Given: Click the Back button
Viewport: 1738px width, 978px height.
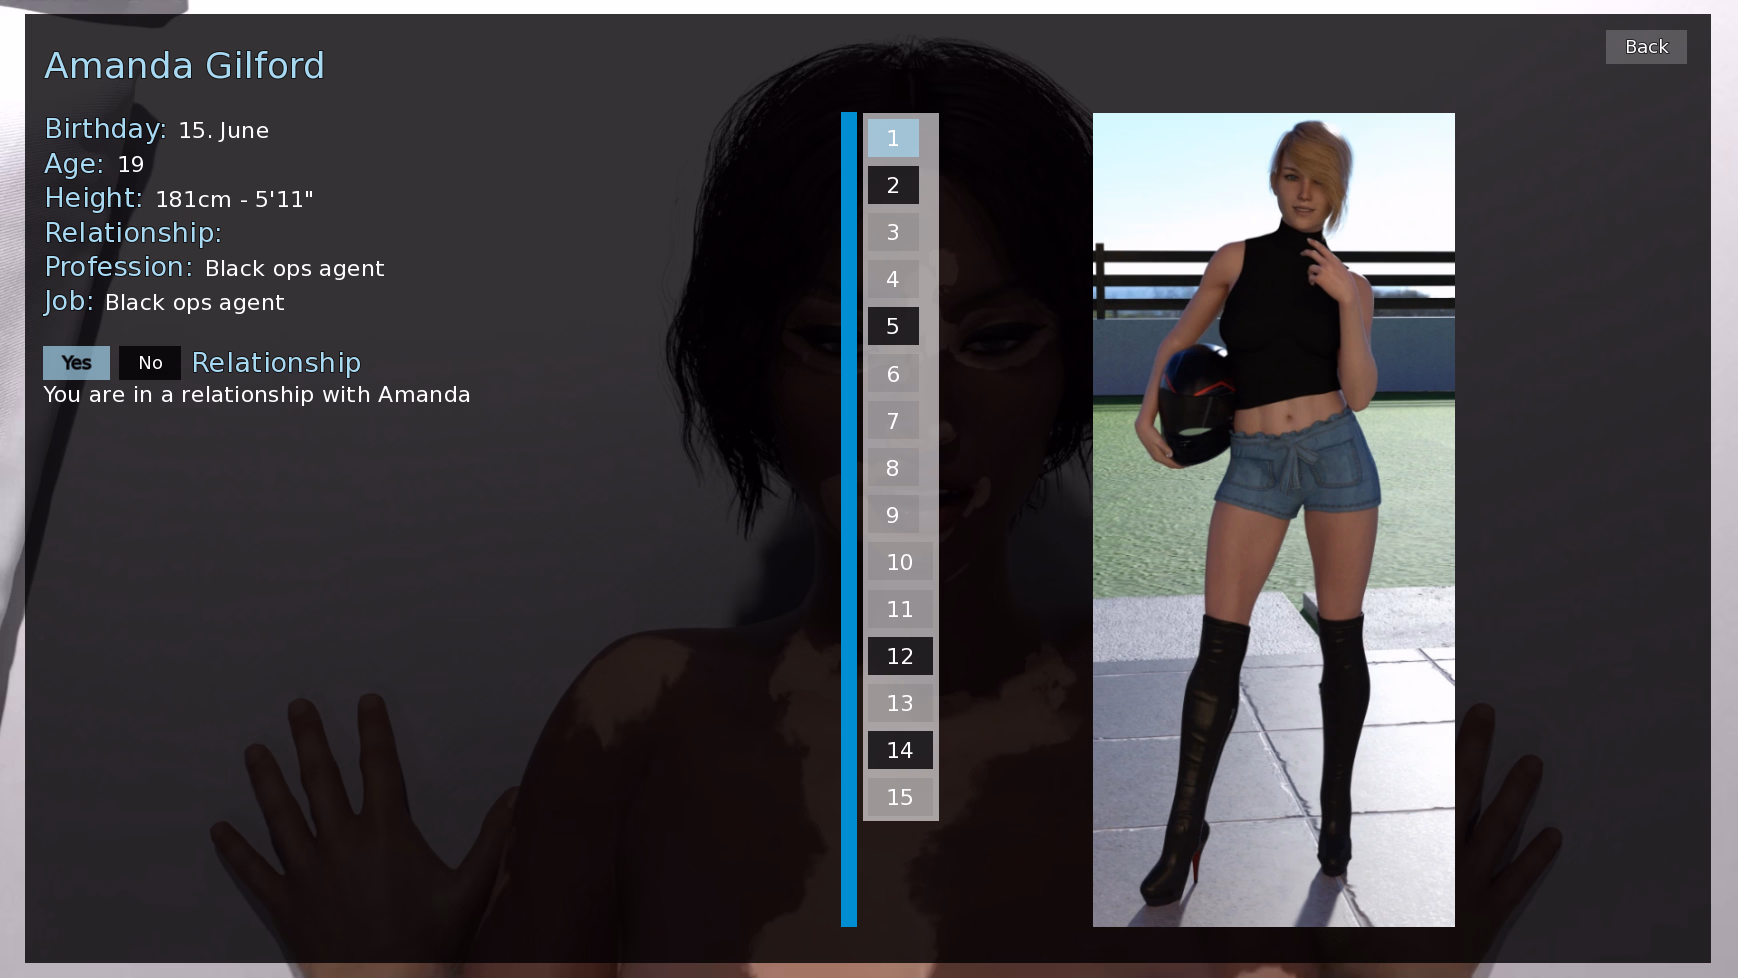Looking at the screenshot, I should (x=1646, y=47).
